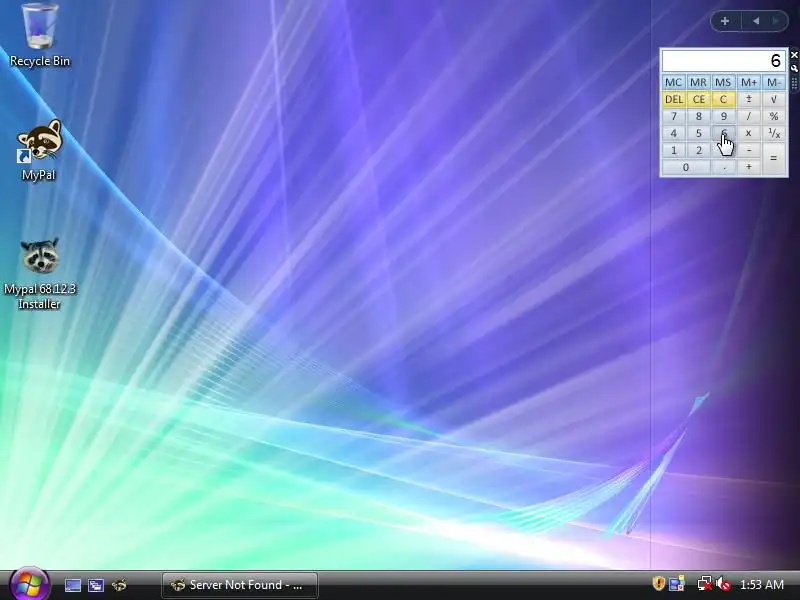Store value with MS key
This screenshot has width=800, height=600.
tap(723, 82)
